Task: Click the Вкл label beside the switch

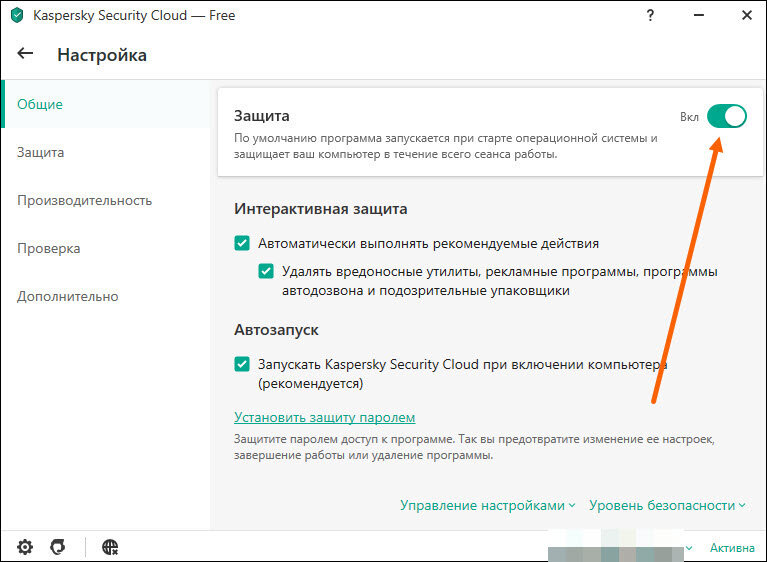Action: tap(689, 117)
